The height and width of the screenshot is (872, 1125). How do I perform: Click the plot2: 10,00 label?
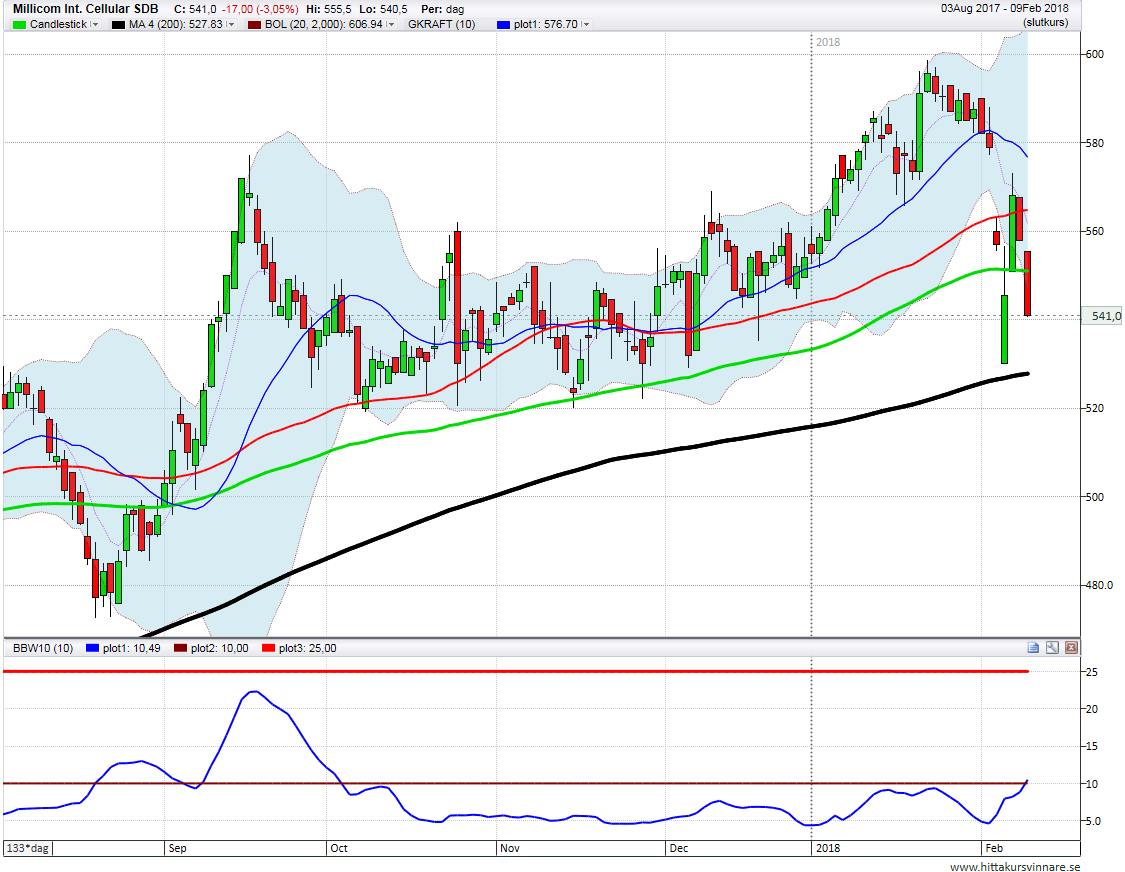pyautogui.click(x=220, y=648)
